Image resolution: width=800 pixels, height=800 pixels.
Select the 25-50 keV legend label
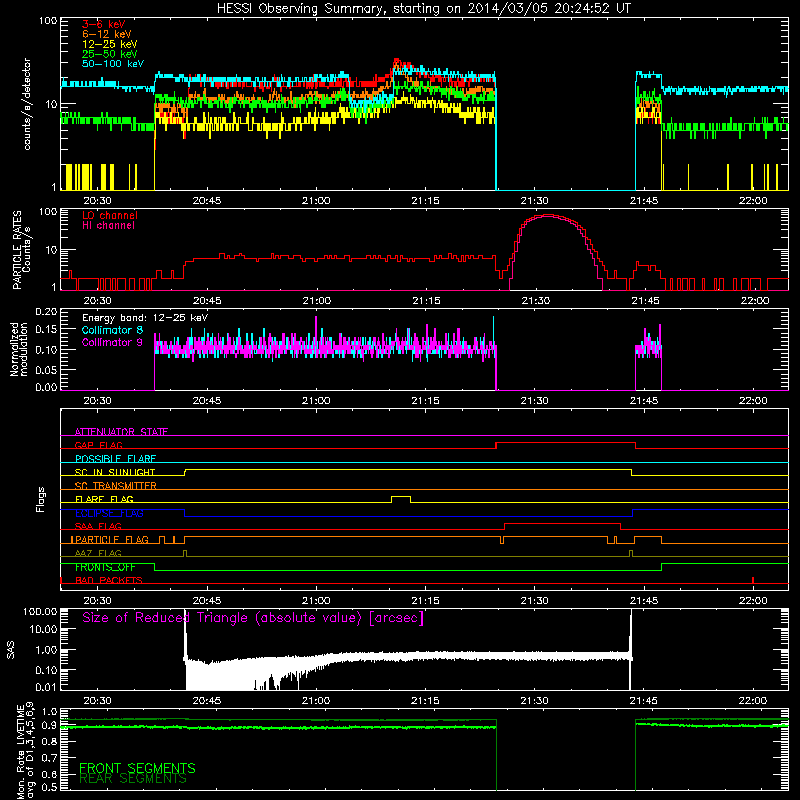(x=110, y=54)
